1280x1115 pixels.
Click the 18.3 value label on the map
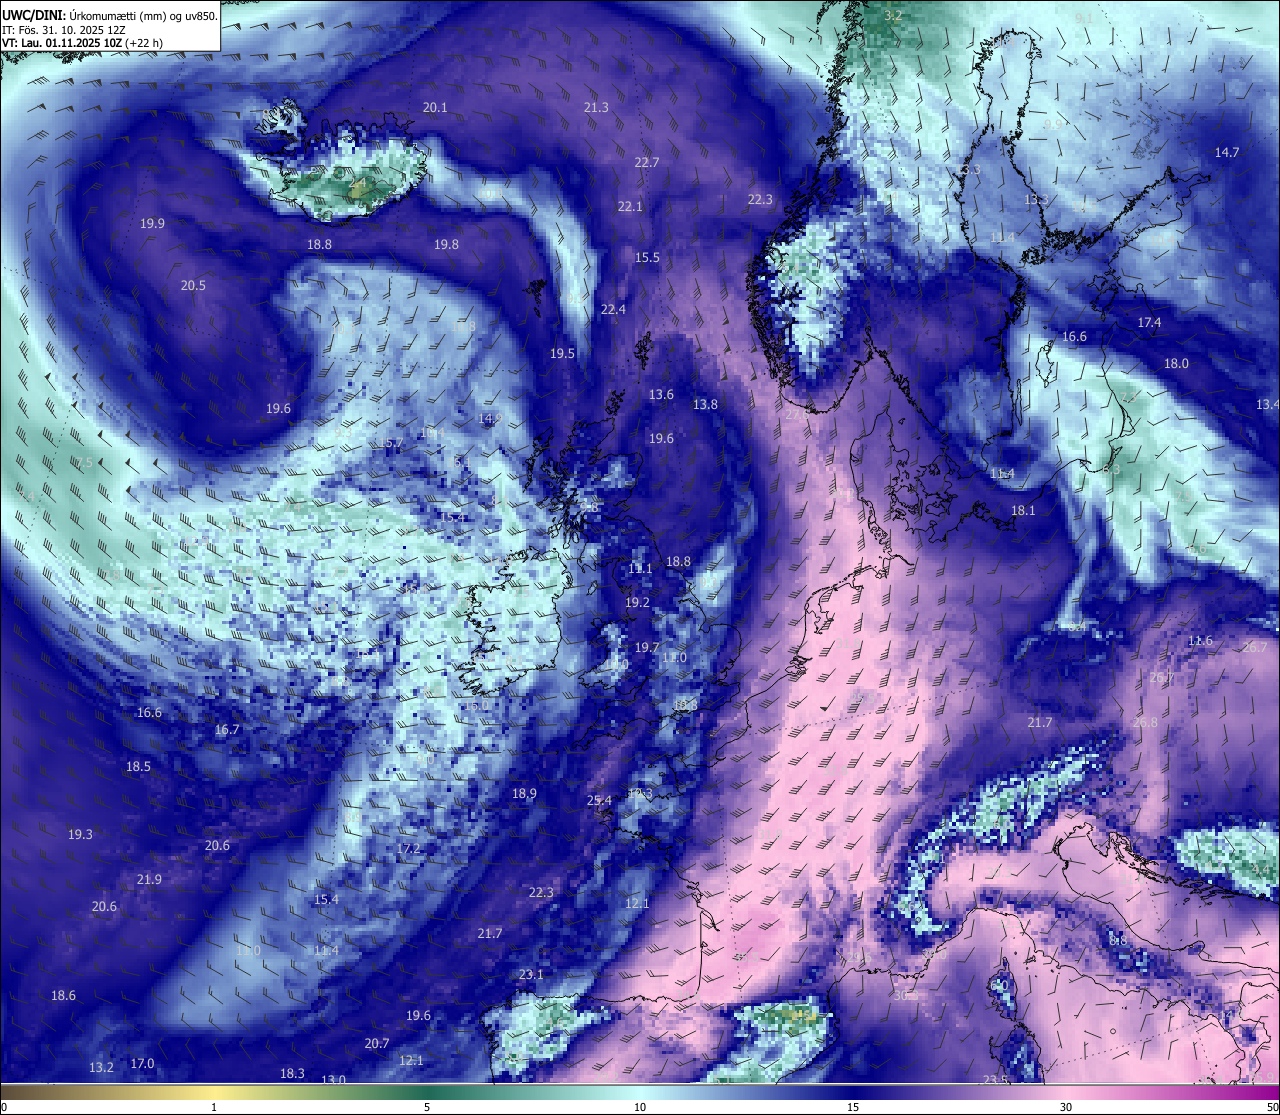292,1073
